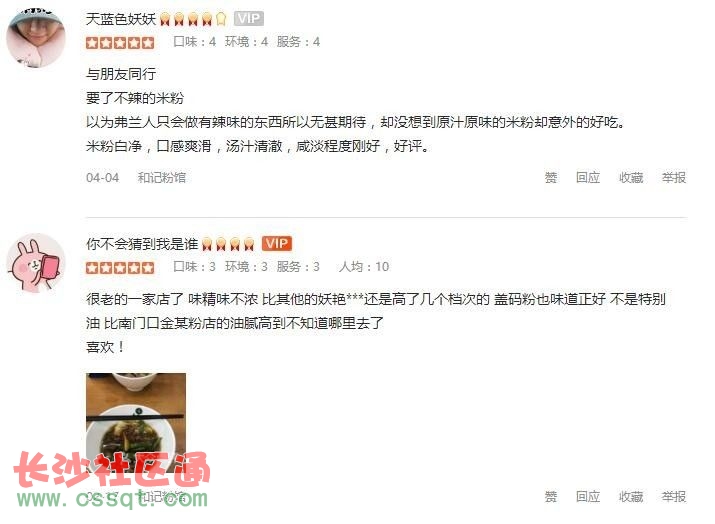
Task: Click the gray VIP badge beside 天蓝色妖妖
Action: [249, 18]
